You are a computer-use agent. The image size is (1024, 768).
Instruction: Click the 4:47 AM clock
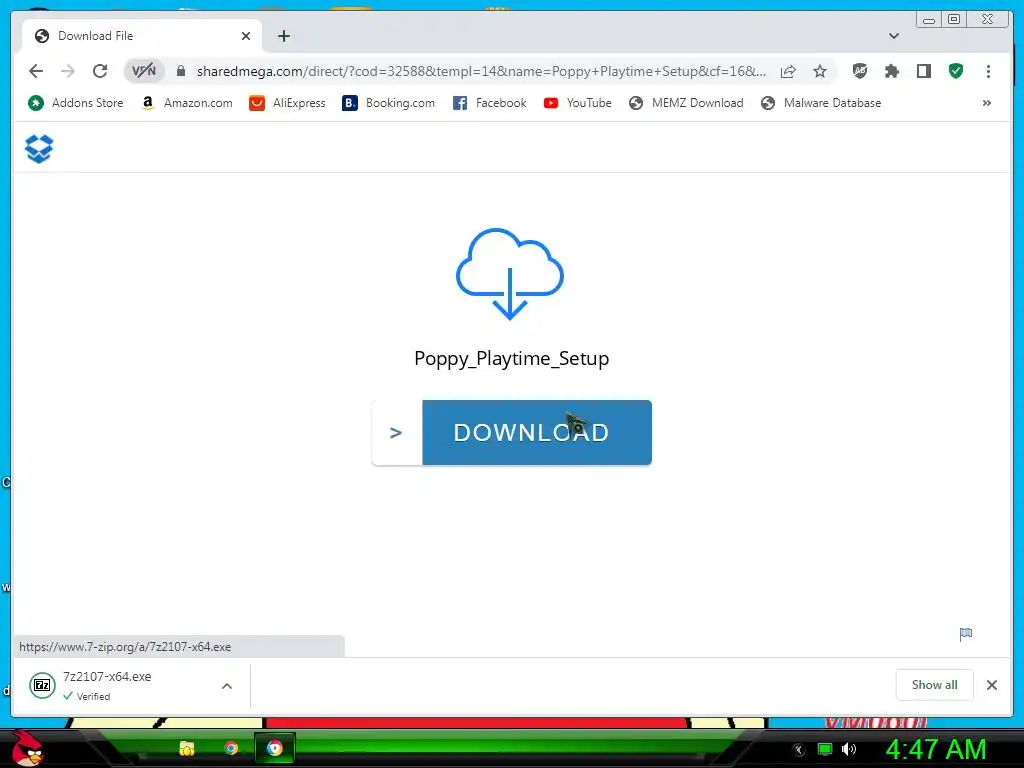[936, 750]
